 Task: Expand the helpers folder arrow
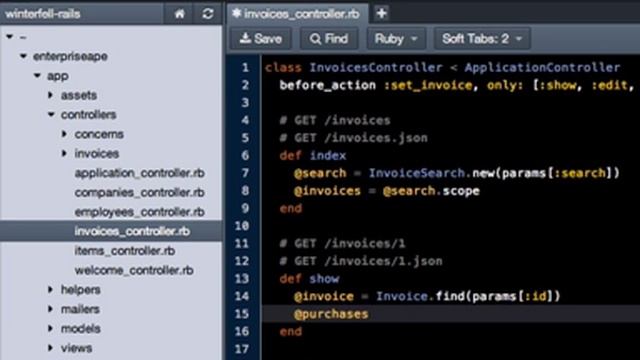pyautogui.click(x=51, y=289)
